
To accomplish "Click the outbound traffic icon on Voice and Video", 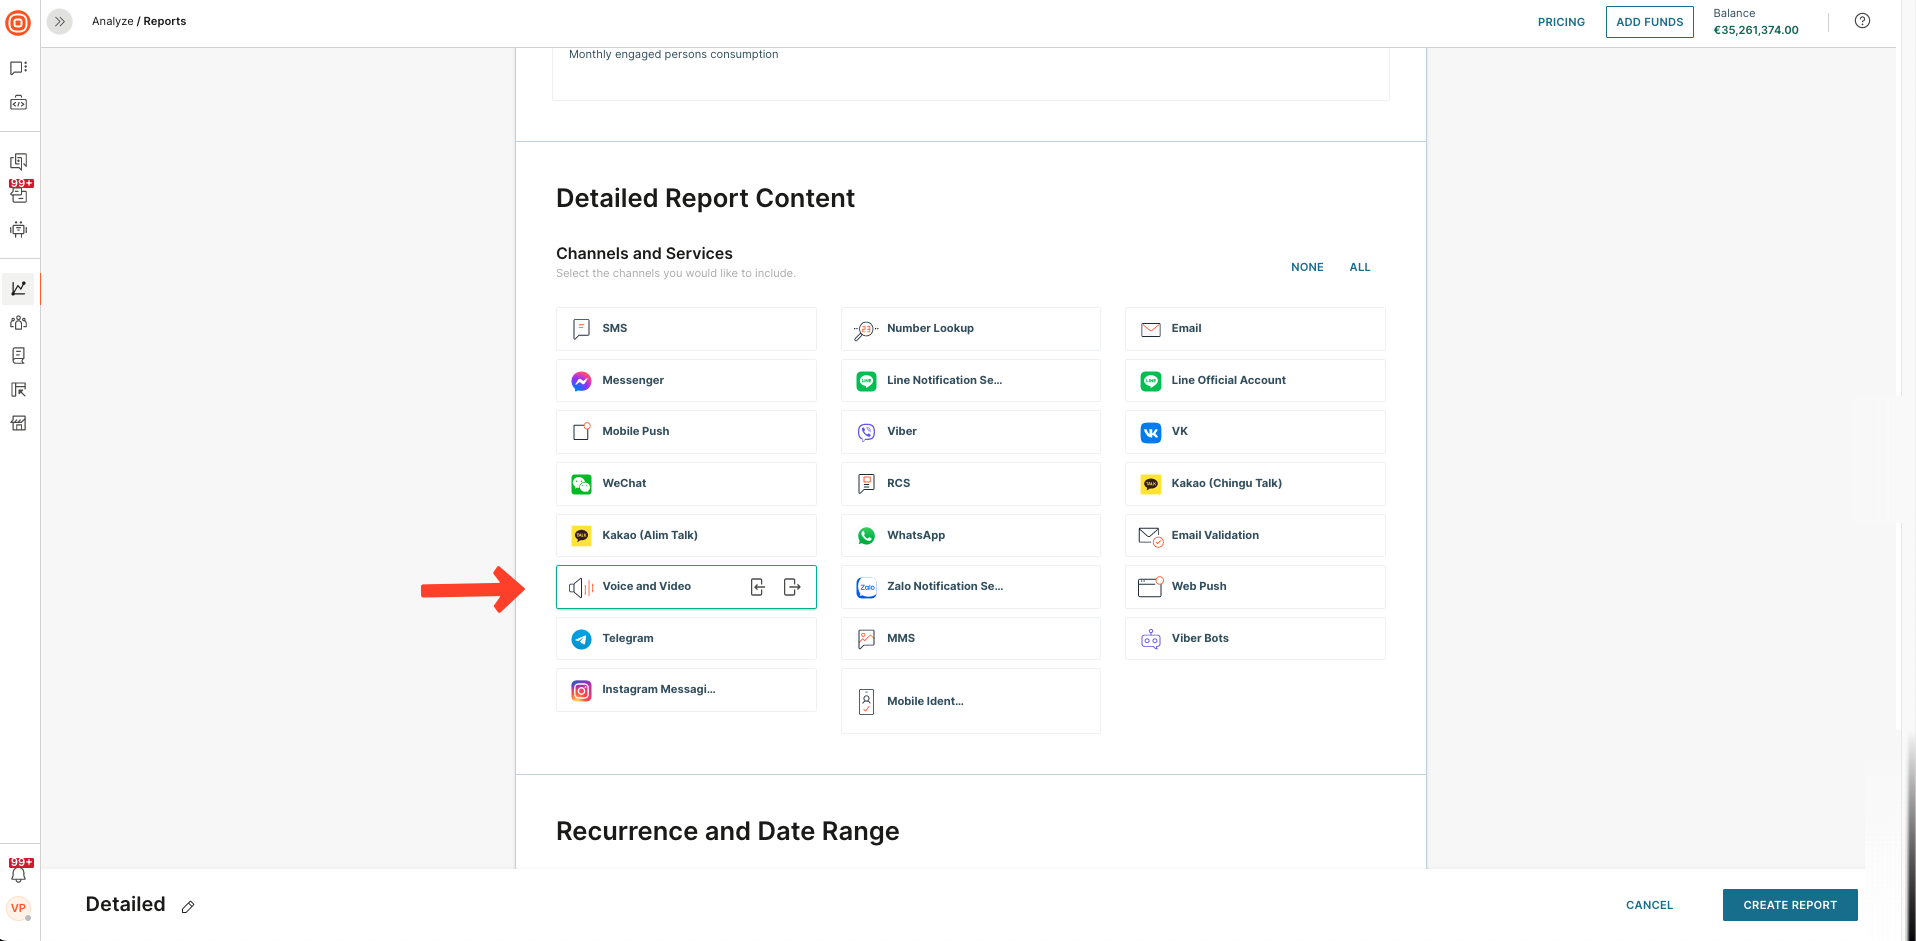I will click(792, 587).
